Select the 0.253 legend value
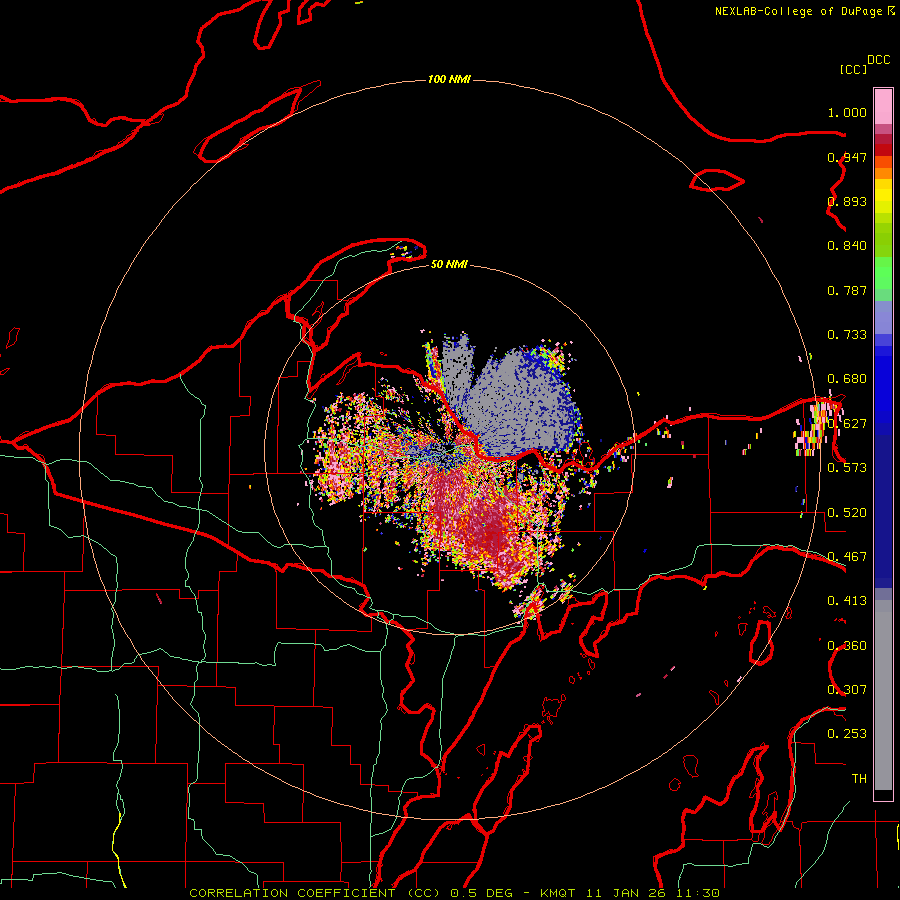Viewport: 900px width, 900px height. pos(847,734)
